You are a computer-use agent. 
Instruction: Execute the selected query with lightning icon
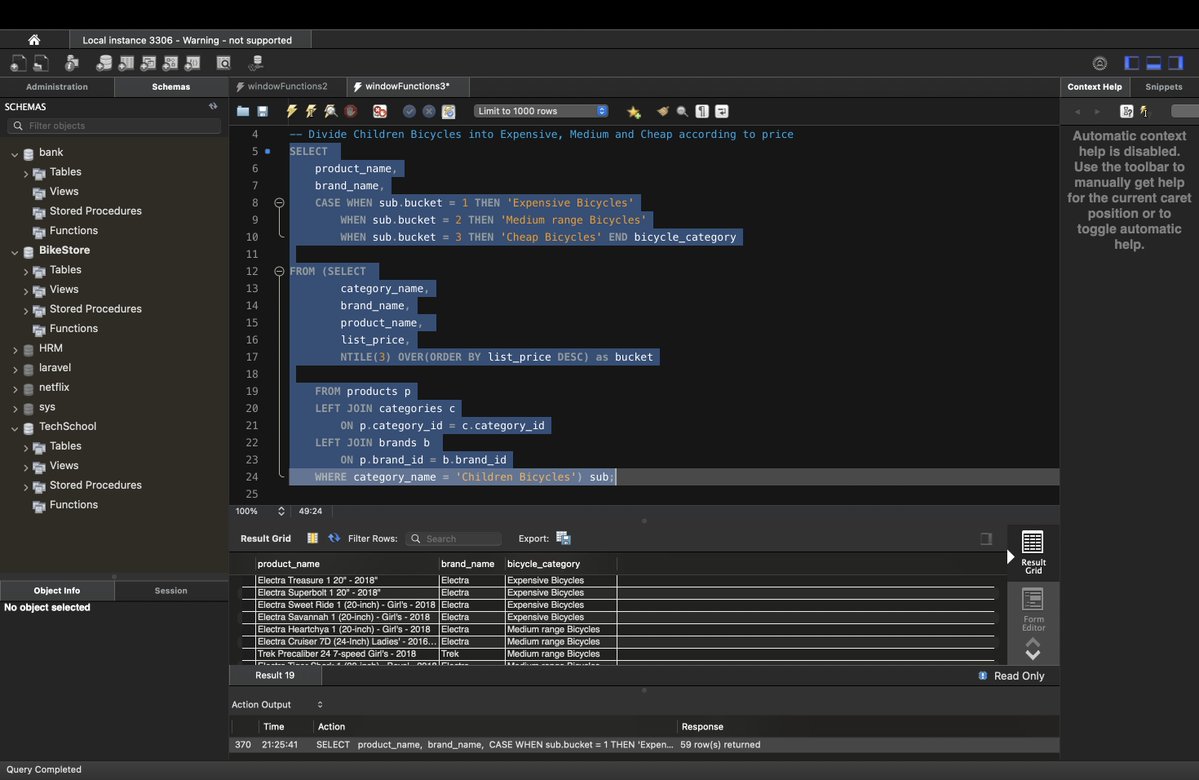click(x=291, y=112)
